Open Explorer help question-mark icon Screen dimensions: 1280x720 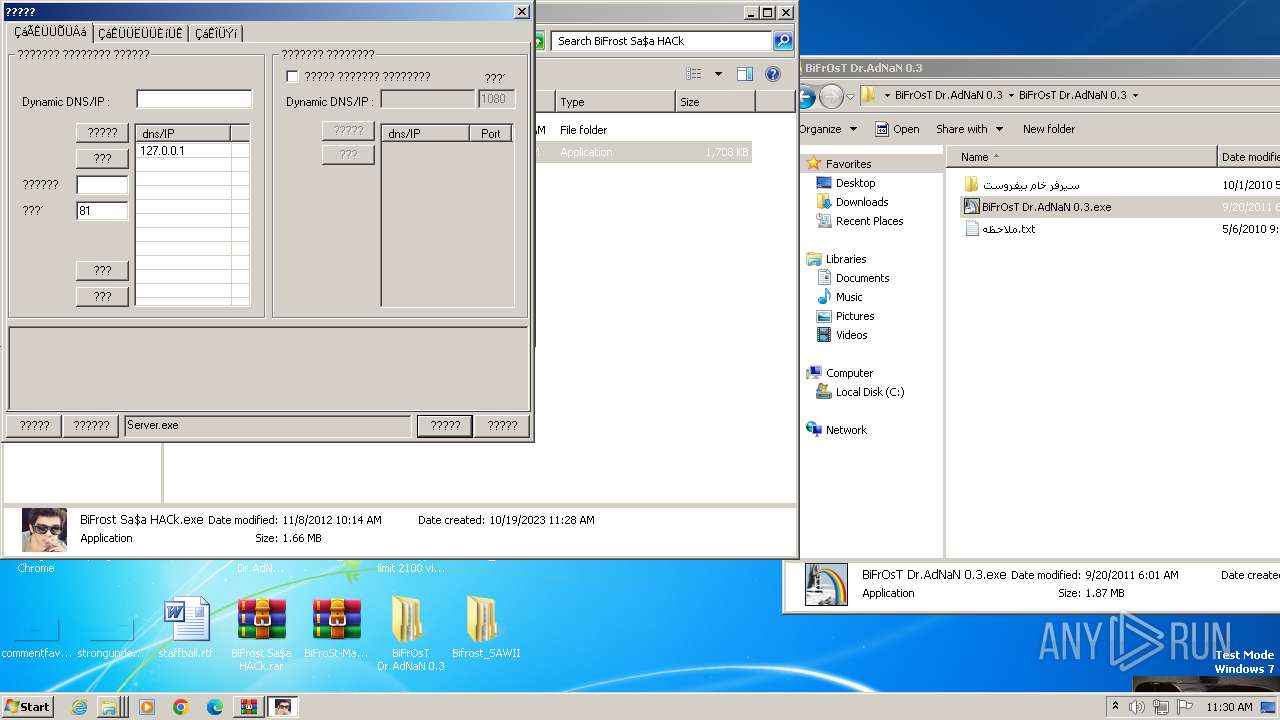772,74
